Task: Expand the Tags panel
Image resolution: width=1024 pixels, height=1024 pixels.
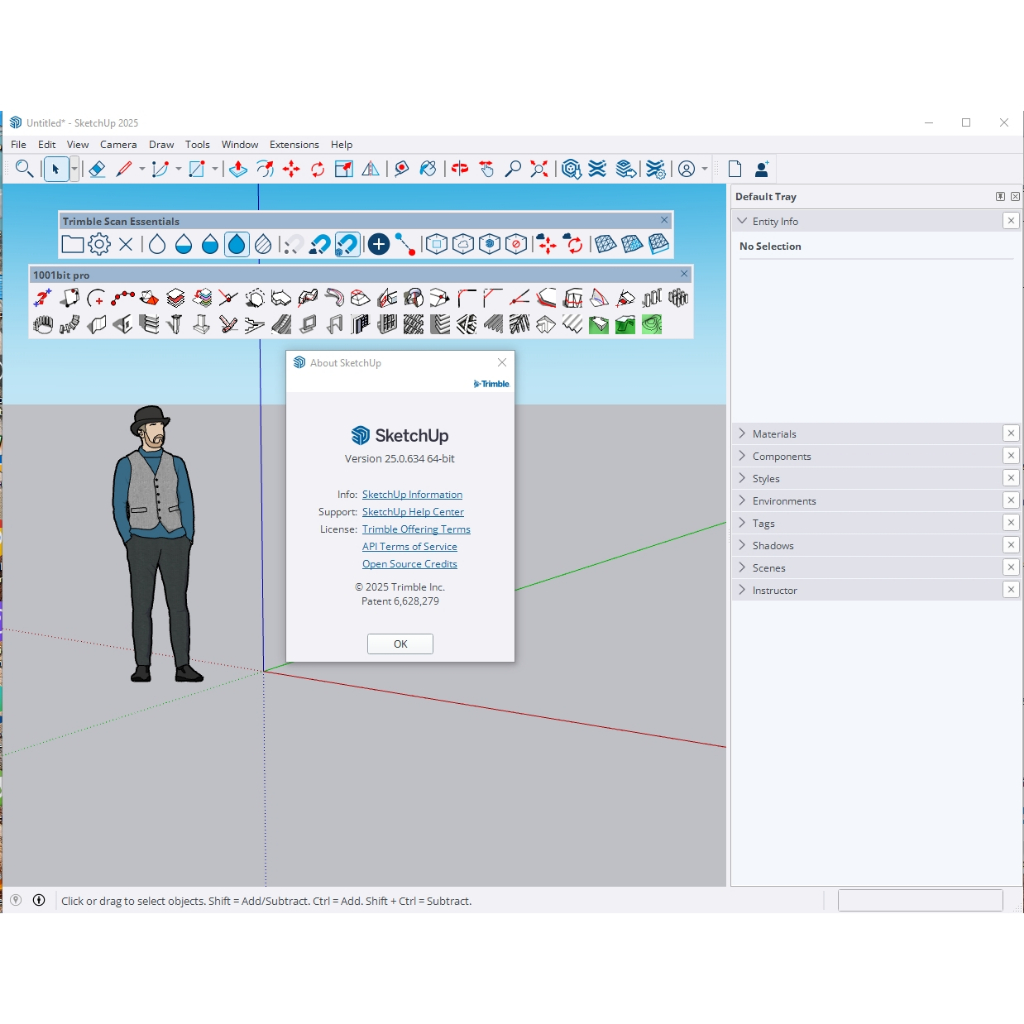Action: pos(742,522)
